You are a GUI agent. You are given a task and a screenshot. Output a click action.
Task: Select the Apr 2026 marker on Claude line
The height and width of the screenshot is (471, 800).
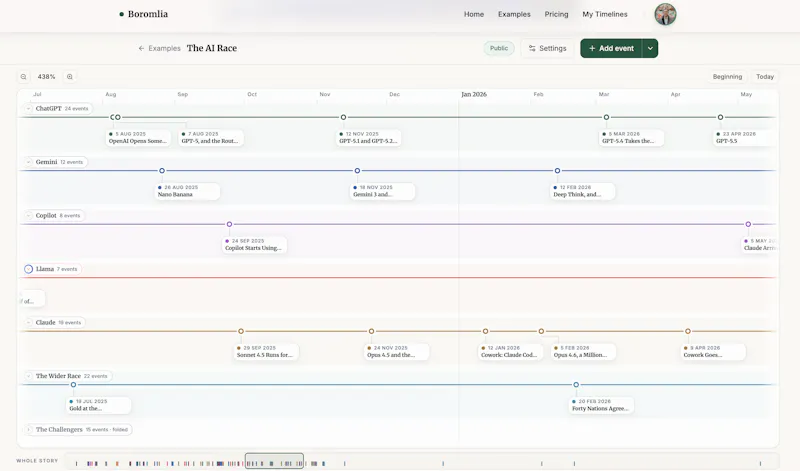(688, 331)
